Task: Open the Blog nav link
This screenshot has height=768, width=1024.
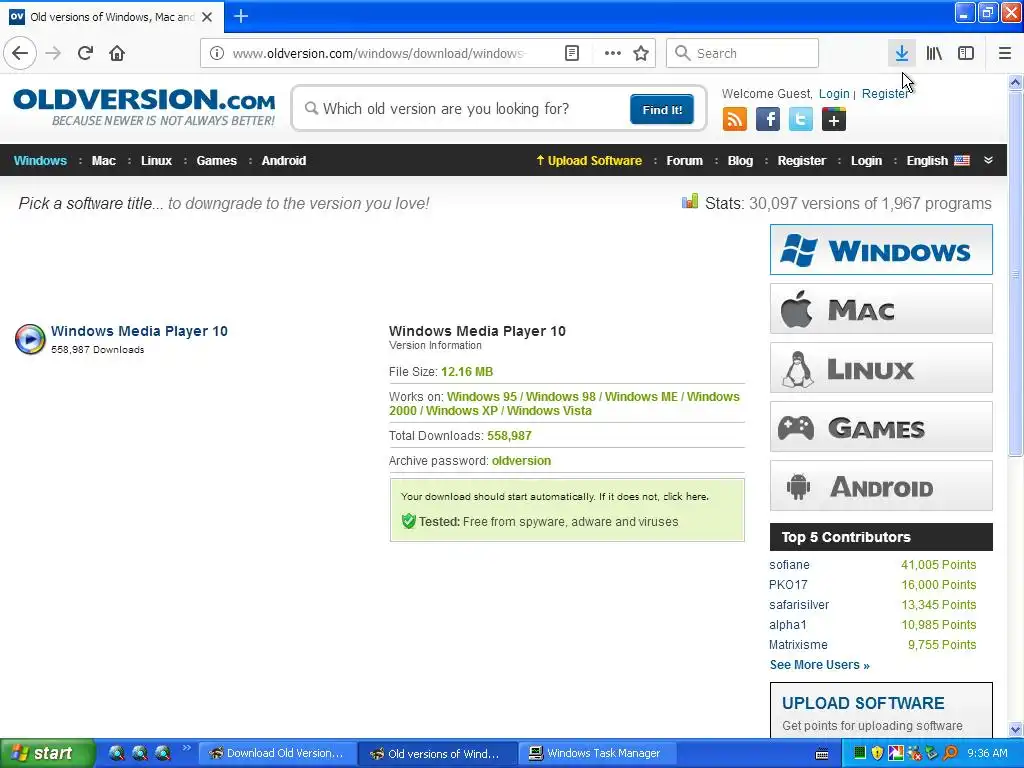Action: coord(740,161)
